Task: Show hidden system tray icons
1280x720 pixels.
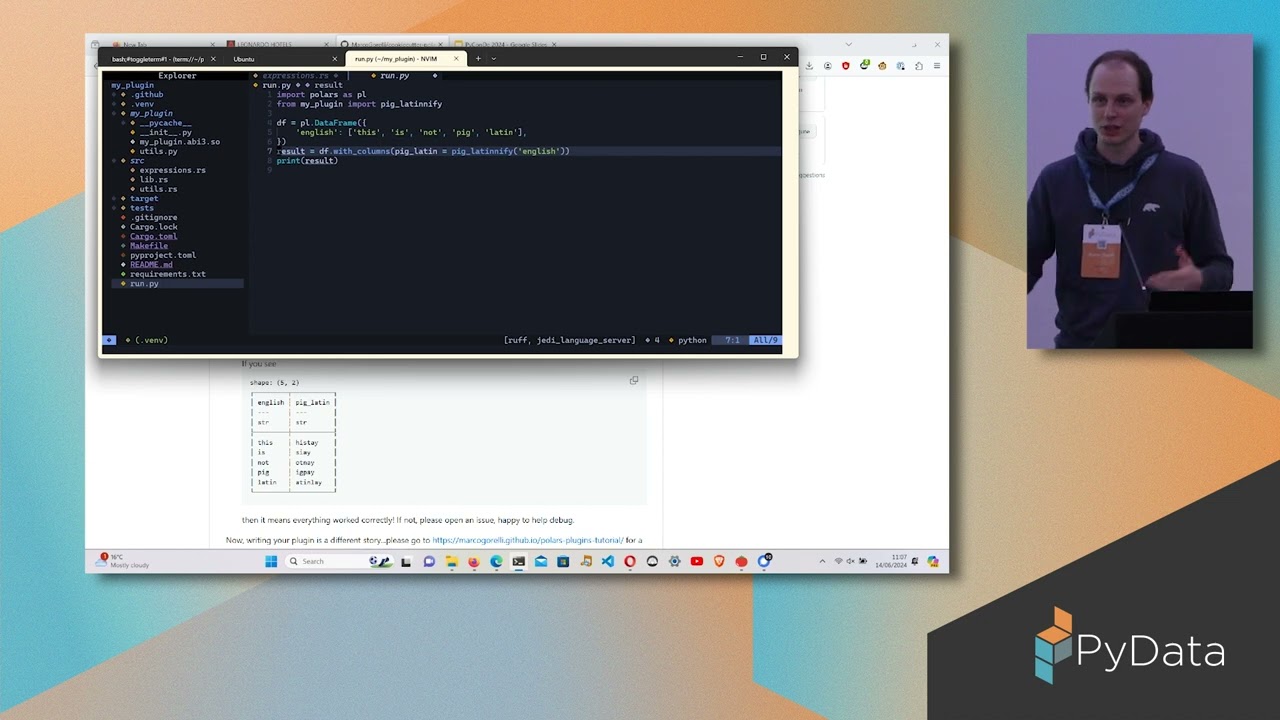Action: pos(822,561)
